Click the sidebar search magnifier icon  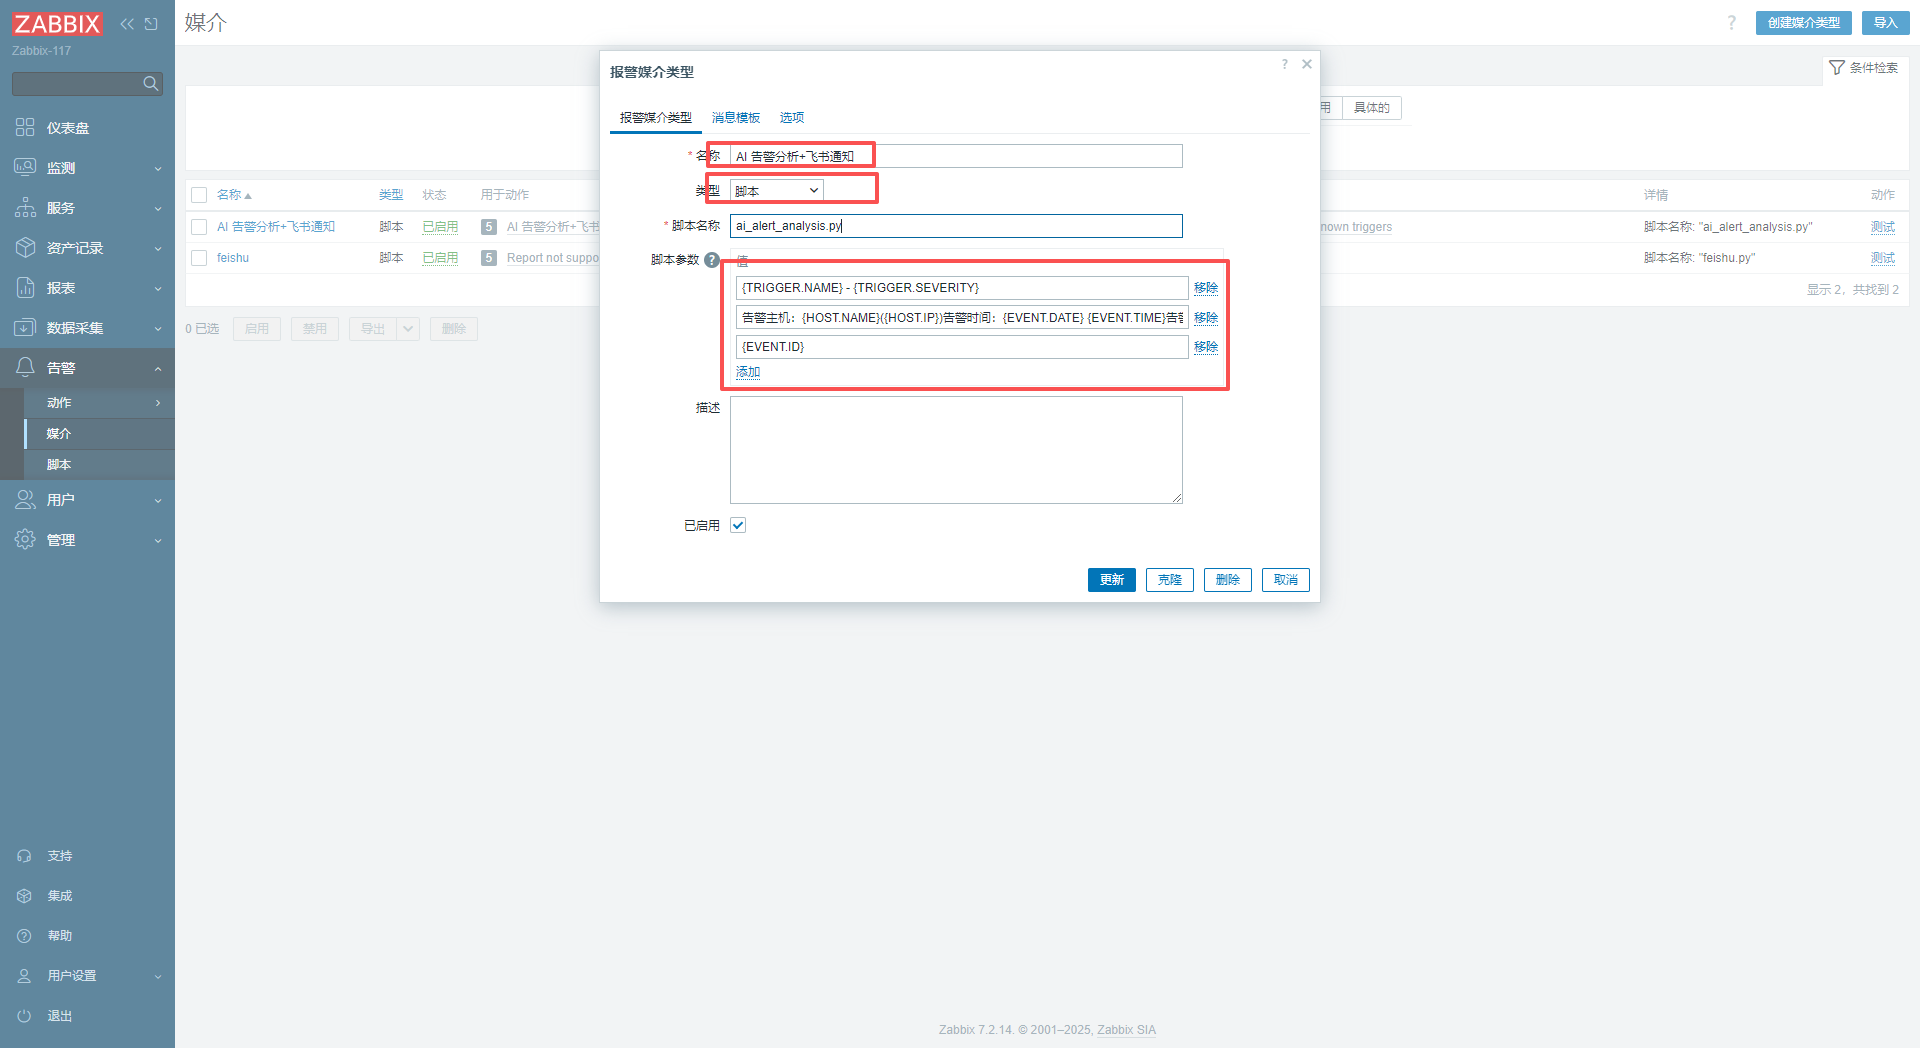[151, 84]
